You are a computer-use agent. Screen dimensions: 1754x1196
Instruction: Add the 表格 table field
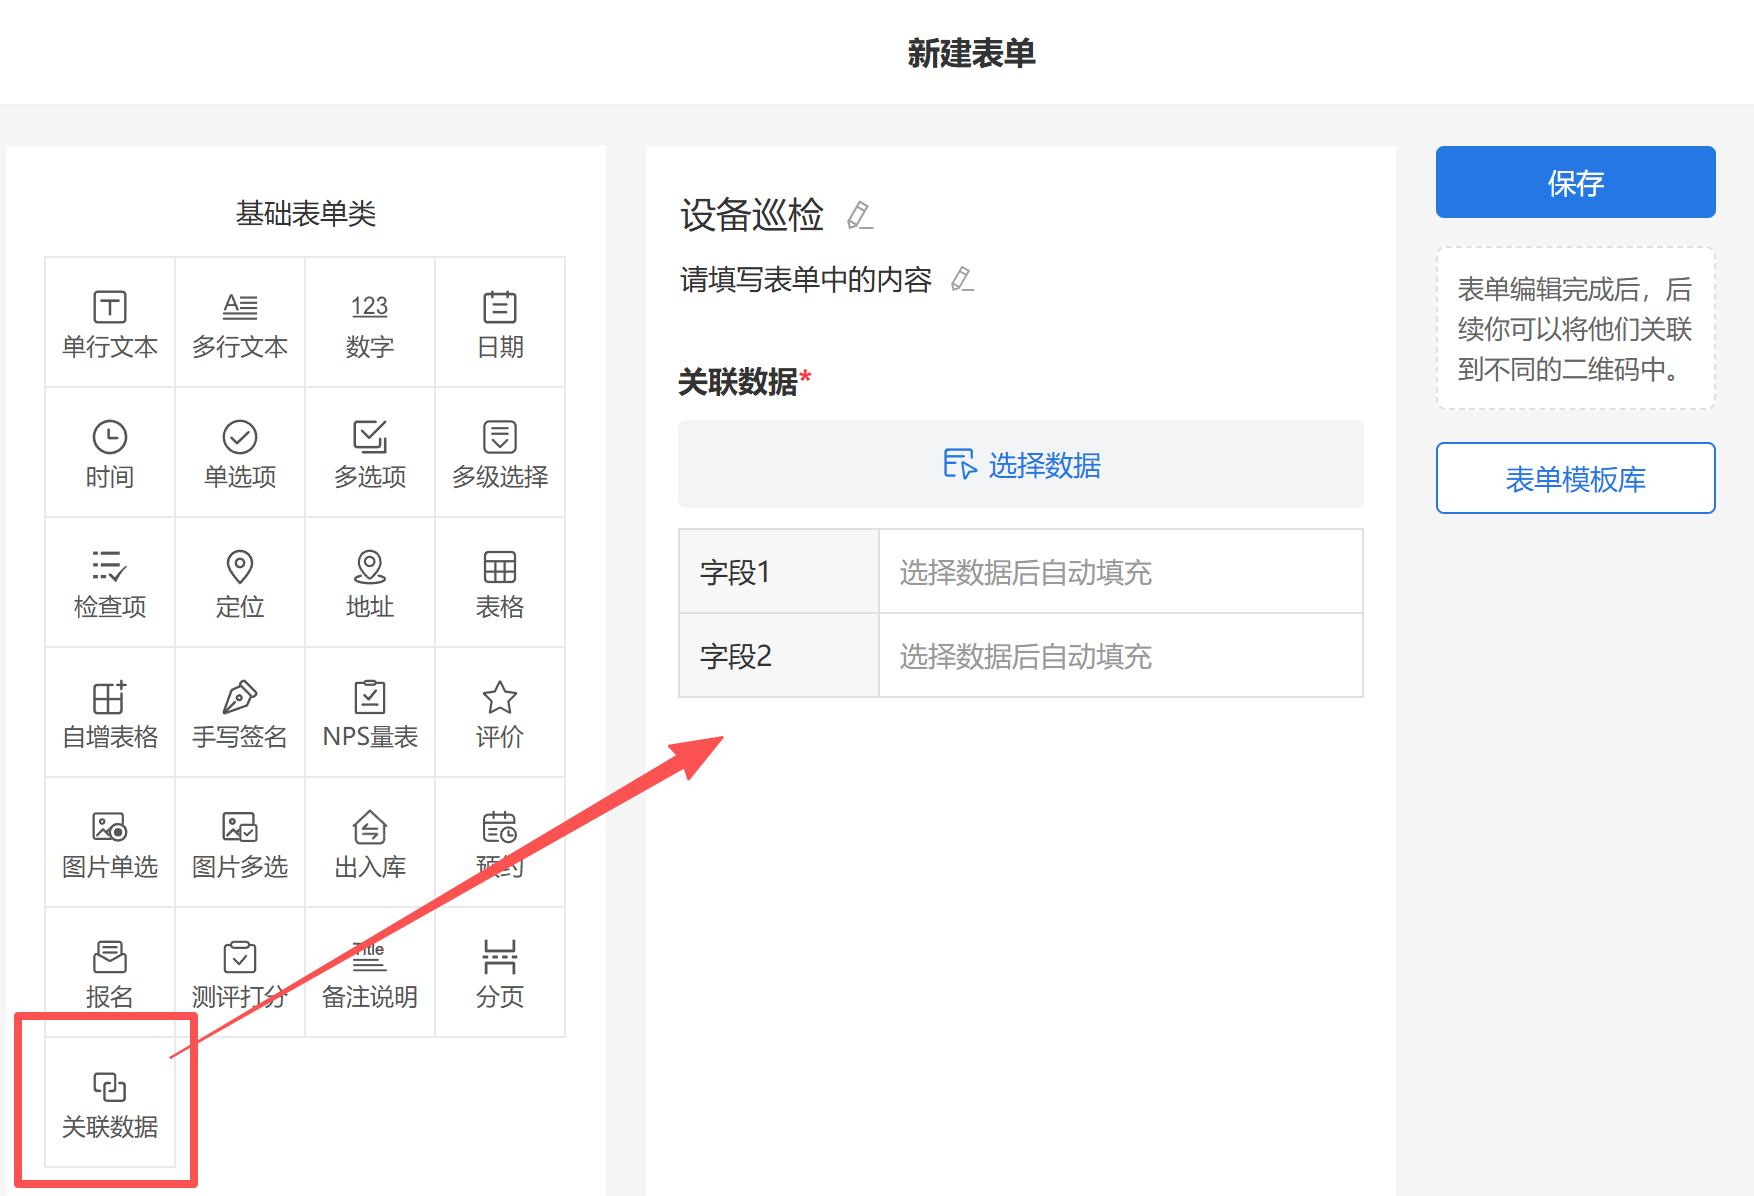pyautogui.click(x=500, y=582)
